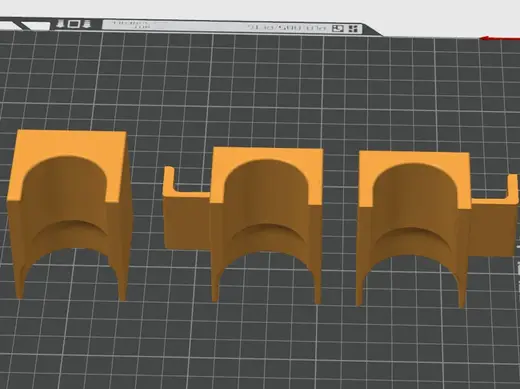This screenshot has width=520, height=389.
Task: Click the small icon right of the square icon
Action: [x=86, y=24]
